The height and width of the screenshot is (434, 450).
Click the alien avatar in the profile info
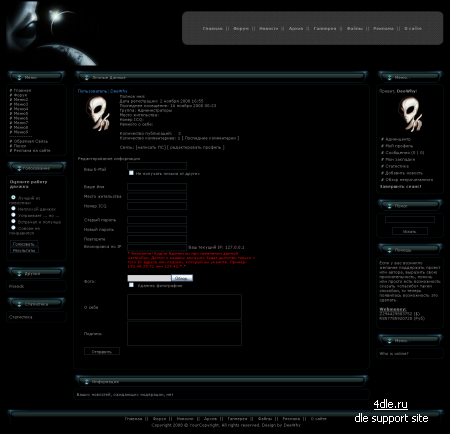click(x=98, y=113)
